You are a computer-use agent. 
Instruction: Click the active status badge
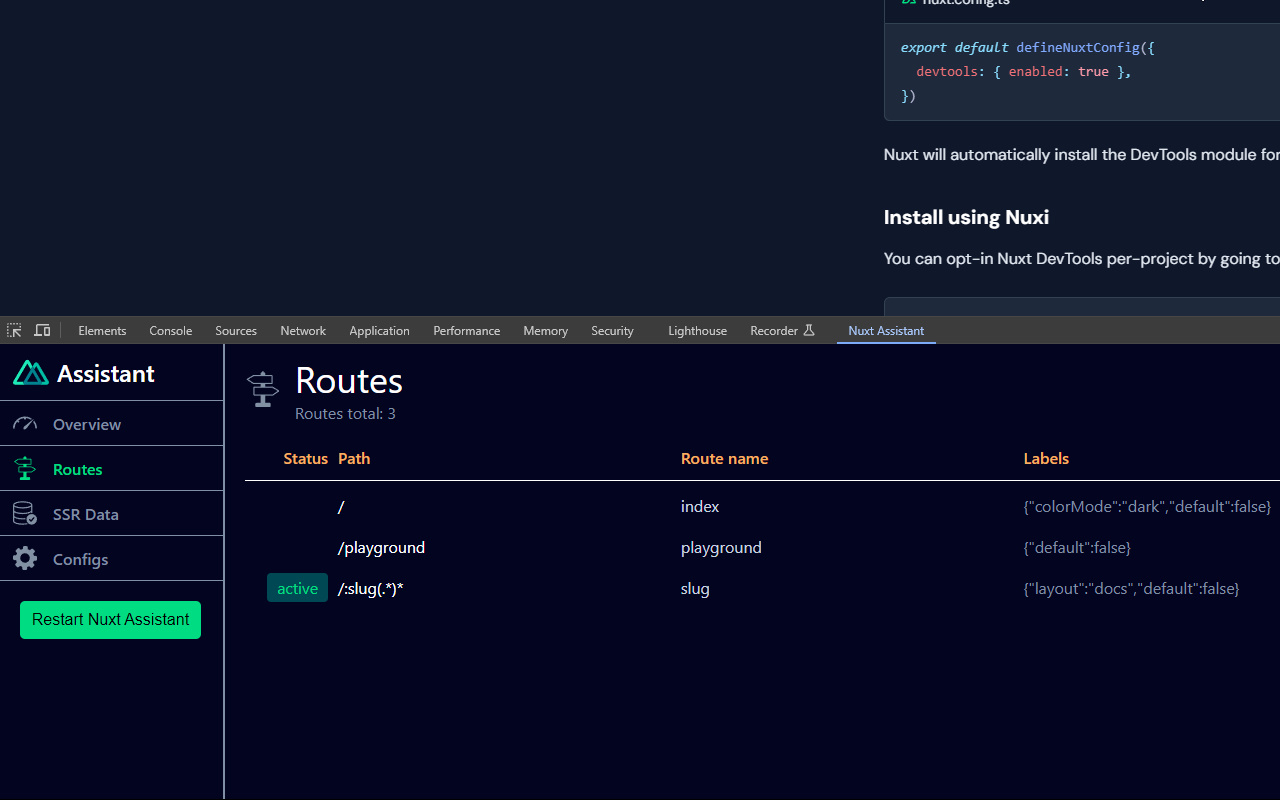(297, 589)
